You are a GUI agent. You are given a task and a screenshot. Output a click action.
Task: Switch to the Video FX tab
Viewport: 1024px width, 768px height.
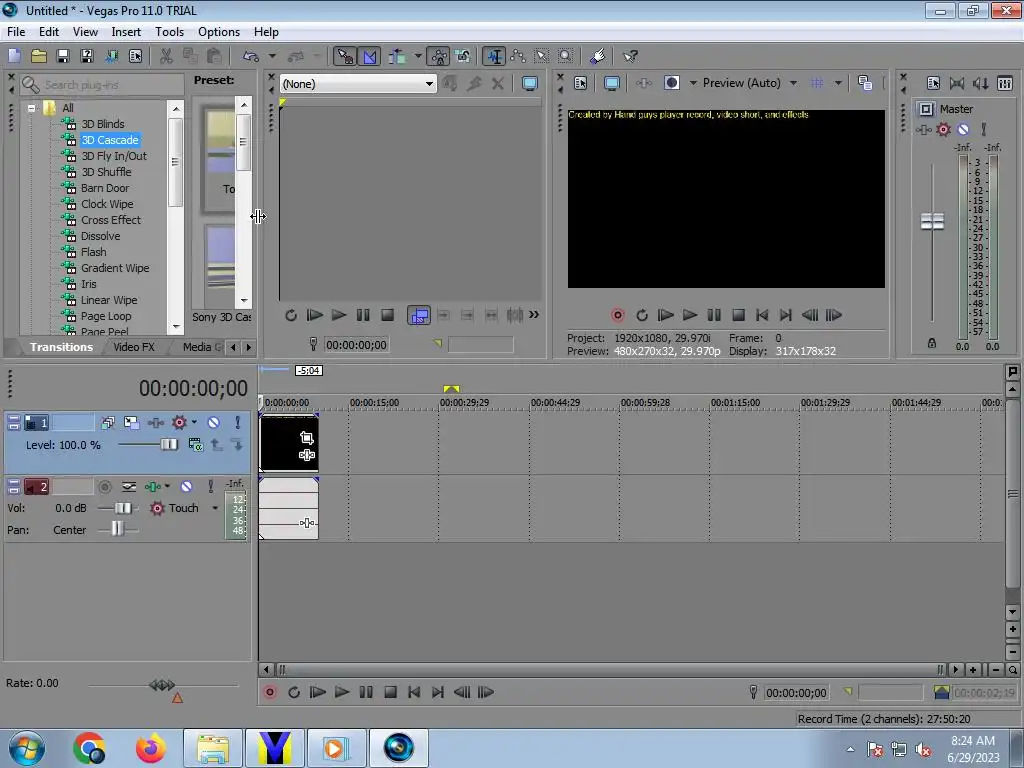[134, 347]
